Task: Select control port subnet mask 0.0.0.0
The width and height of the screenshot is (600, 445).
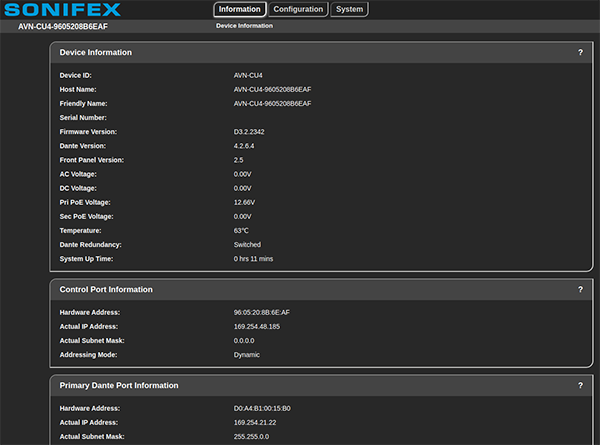Action: tap(244, 341)
